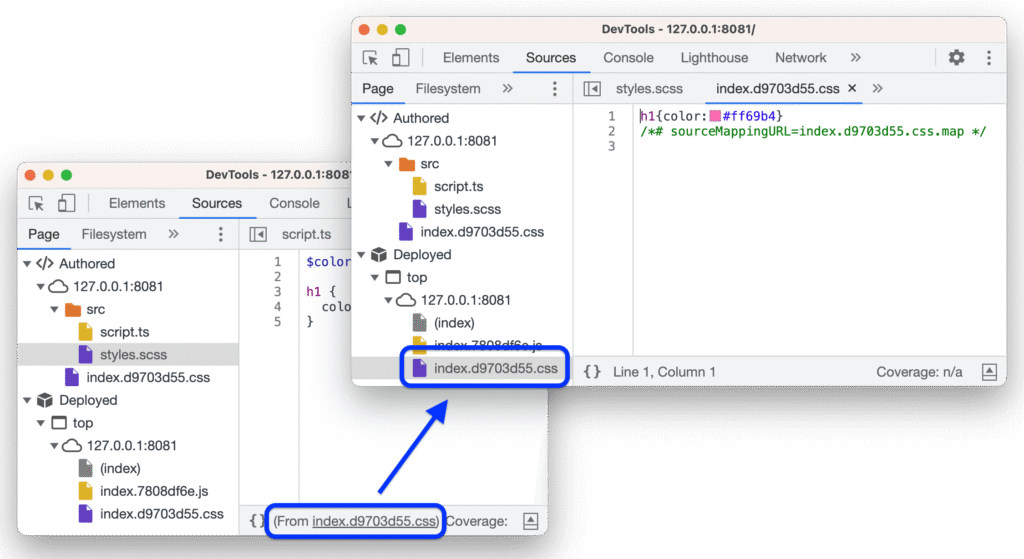Collapse Deployed section in front window
Viewport: 1024px width, 559px height.
coord(361,255)
